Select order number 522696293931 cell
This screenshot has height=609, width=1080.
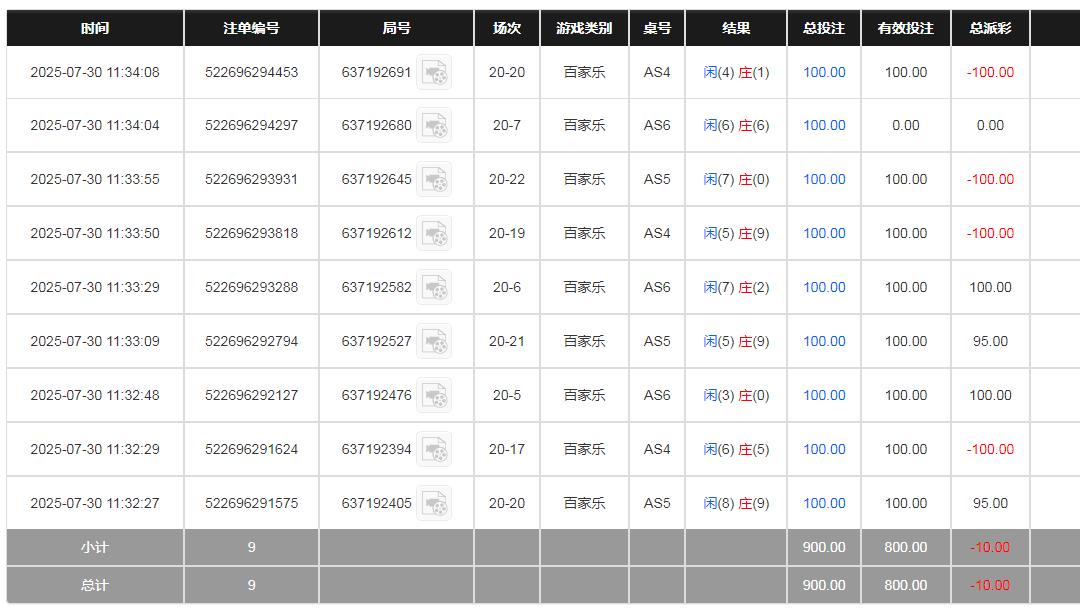pyautogui.click(x=251, y=180)
